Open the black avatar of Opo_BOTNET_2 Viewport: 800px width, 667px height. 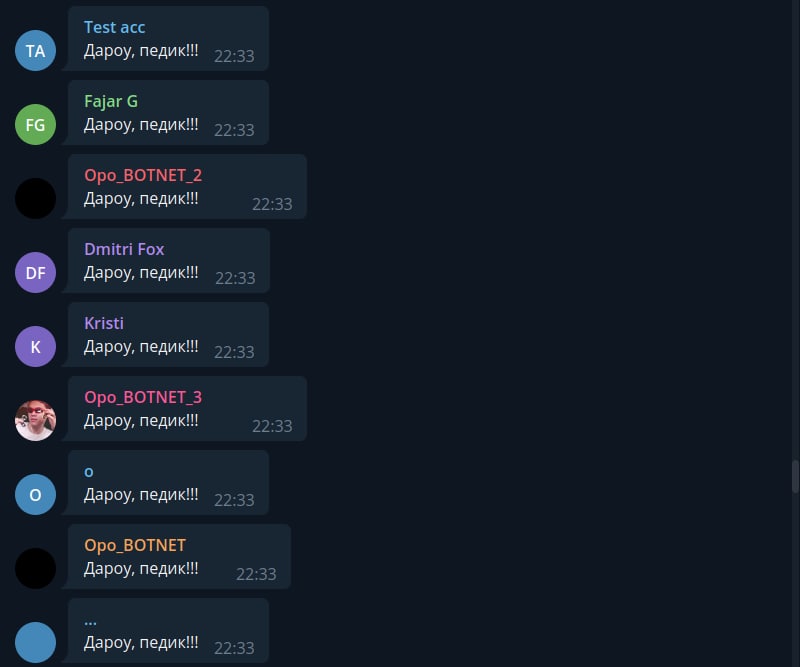35,199
